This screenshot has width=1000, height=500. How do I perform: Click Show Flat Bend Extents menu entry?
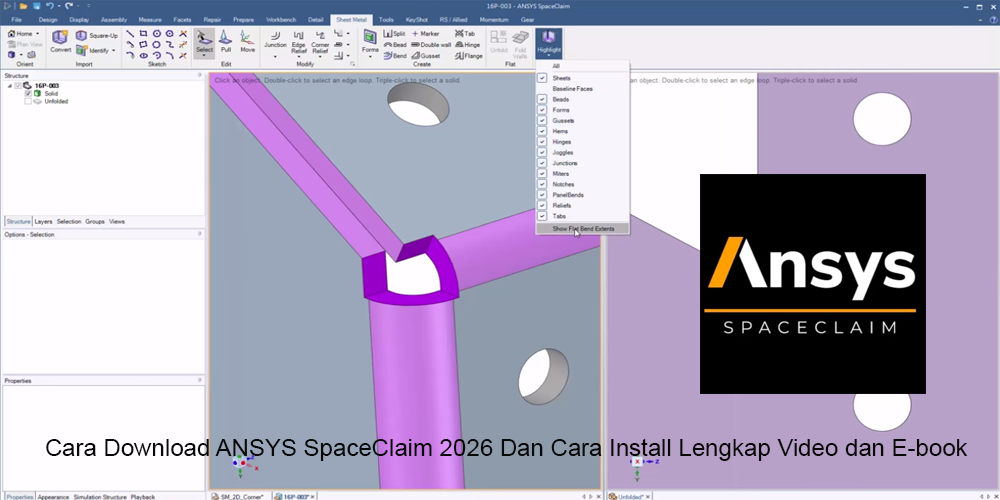pos(583,228)
